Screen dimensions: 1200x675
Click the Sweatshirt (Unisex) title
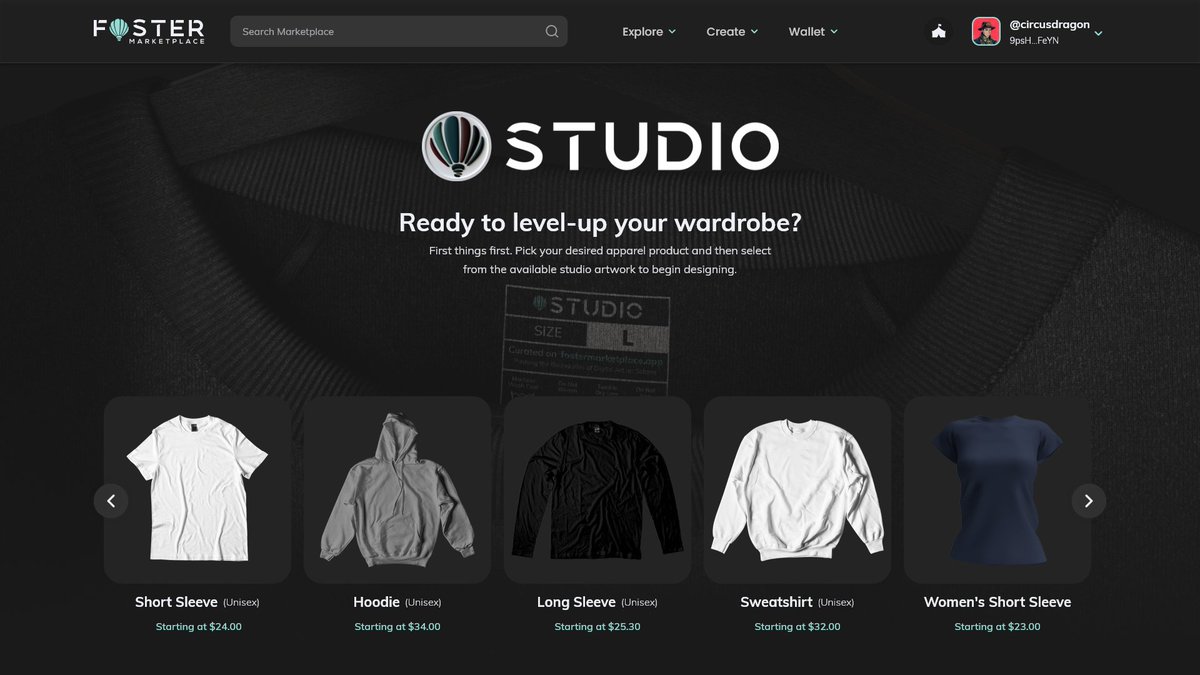797,602
